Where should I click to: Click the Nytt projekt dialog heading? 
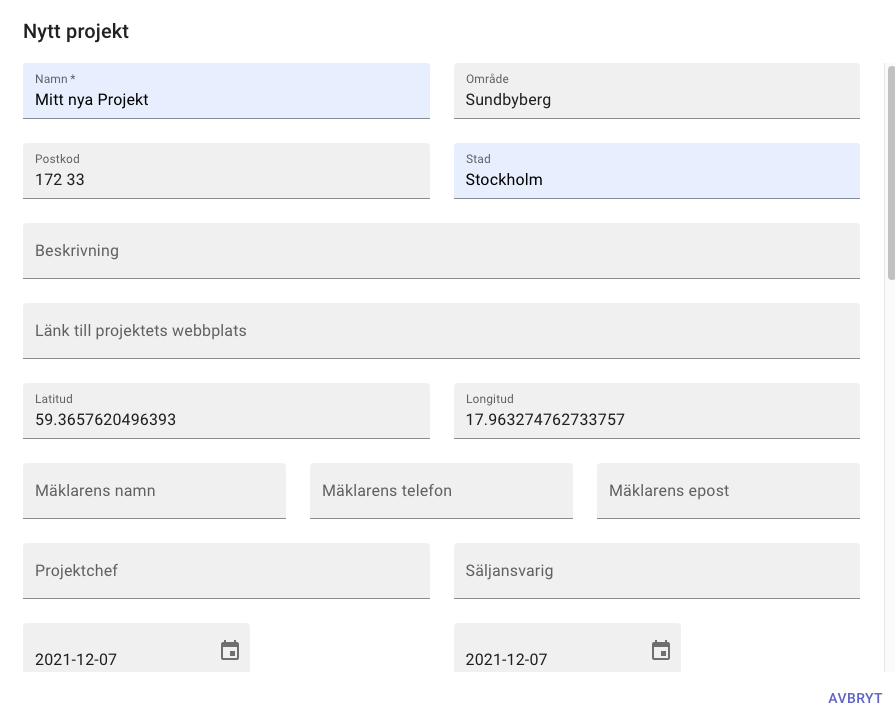coord(76,32)
